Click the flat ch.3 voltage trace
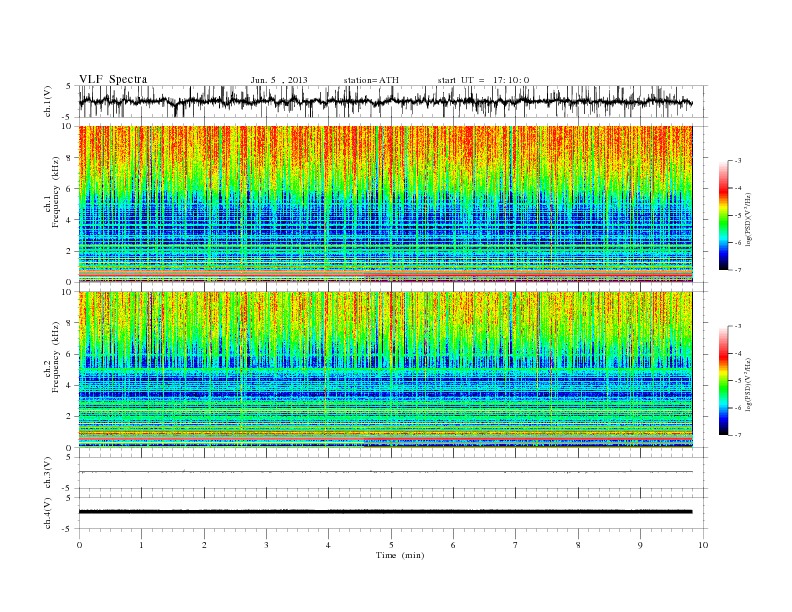Image resolution: width=792 pixels, height=612 pixels. (x=385, y=472)
